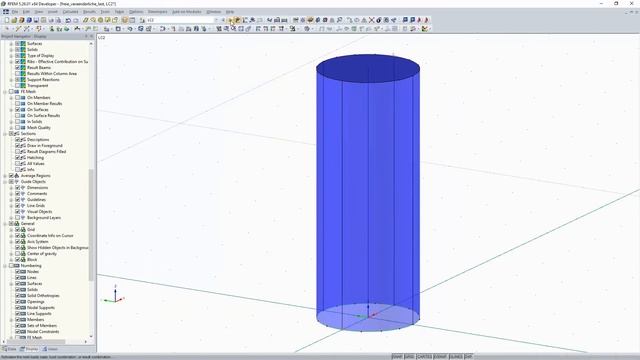Toggle DXF in the status bar
Screen dimensions: 640x360
point(468,357)
